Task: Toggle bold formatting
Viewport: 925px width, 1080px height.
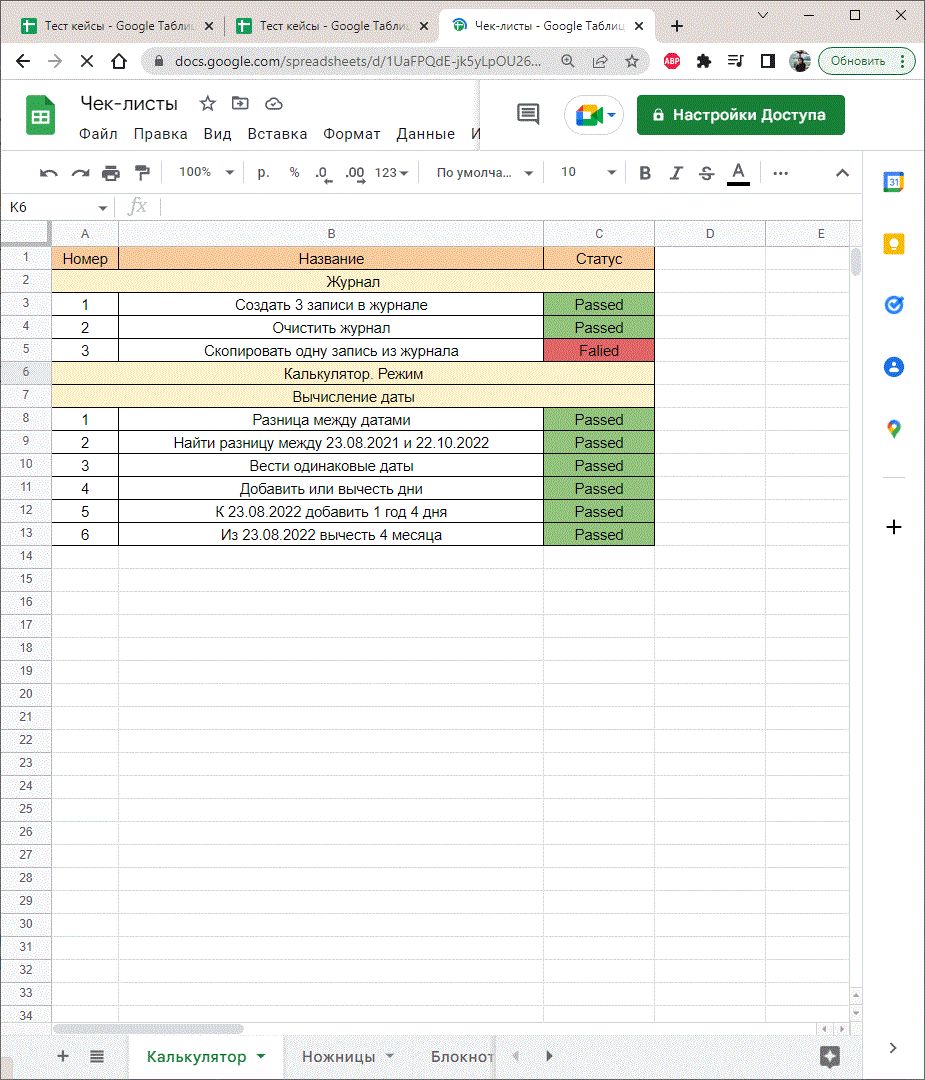Action: (645, 173)
